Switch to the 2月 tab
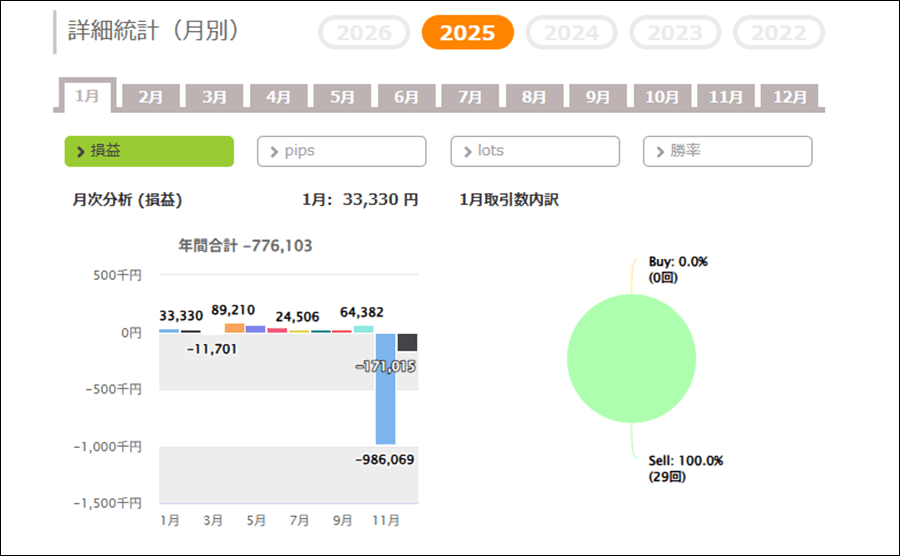900x556 pixels. [x=151, y=97]
